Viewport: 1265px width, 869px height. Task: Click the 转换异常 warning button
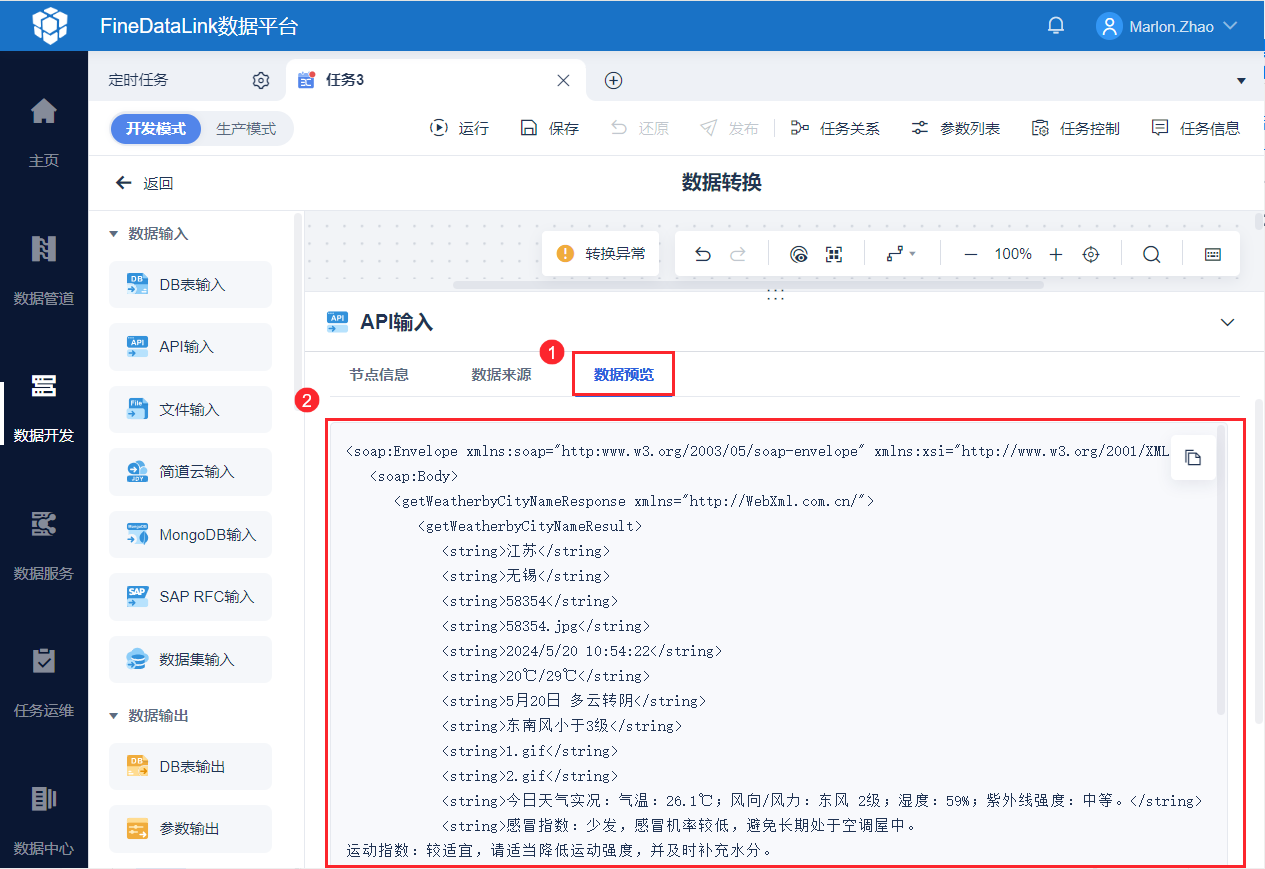tap(601, 254)
